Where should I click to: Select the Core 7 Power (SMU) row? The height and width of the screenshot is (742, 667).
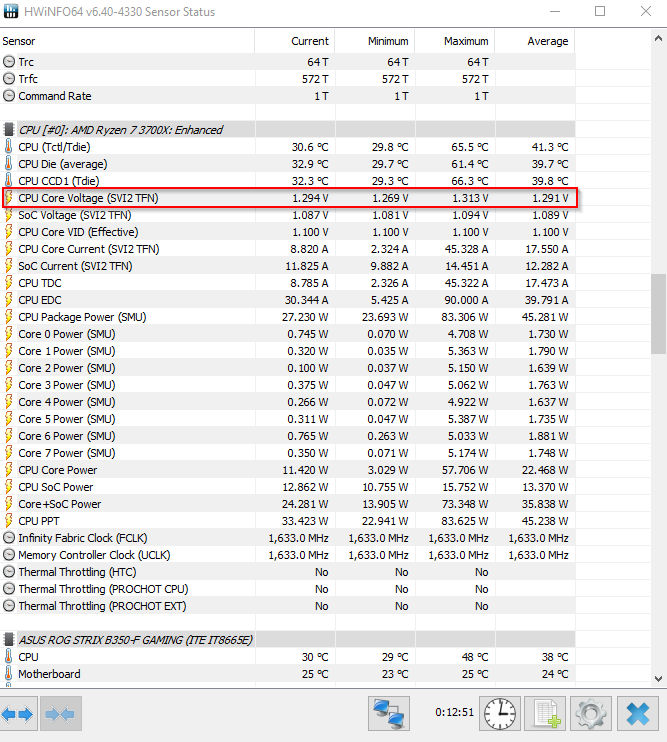pyautogui.click(x=288, y=453)
